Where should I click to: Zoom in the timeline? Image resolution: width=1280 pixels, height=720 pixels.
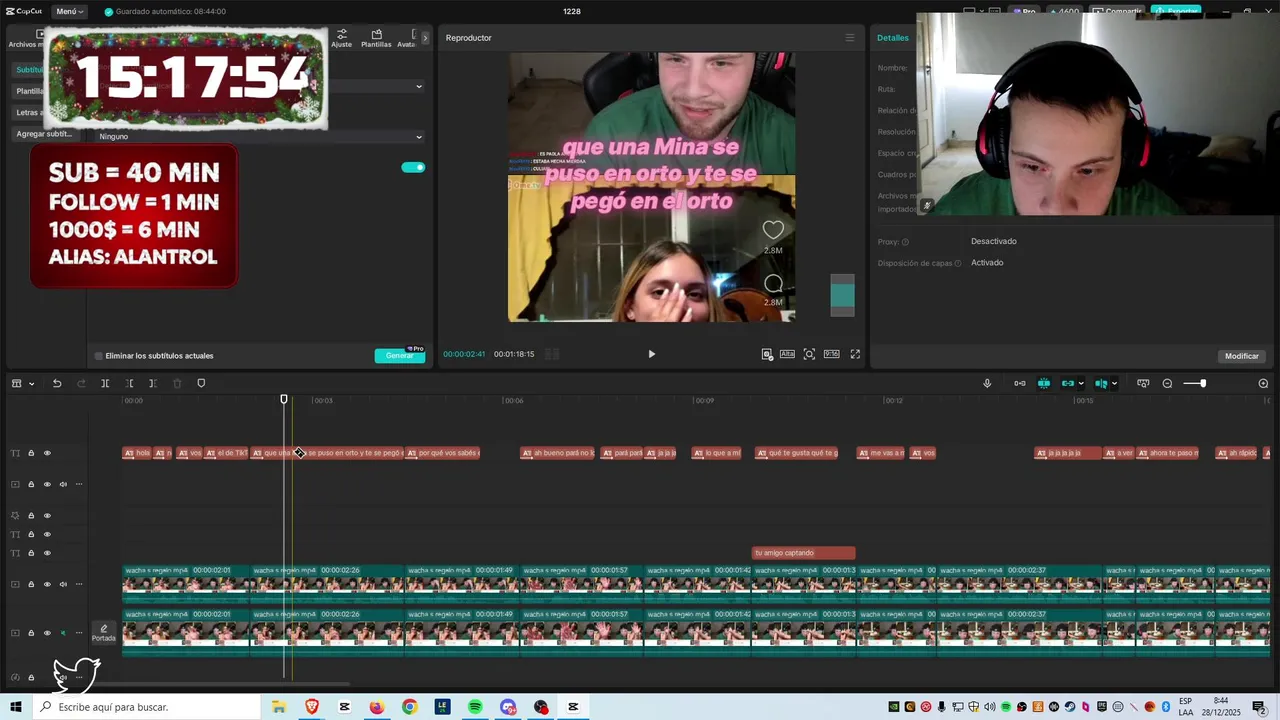[1263, 383]
